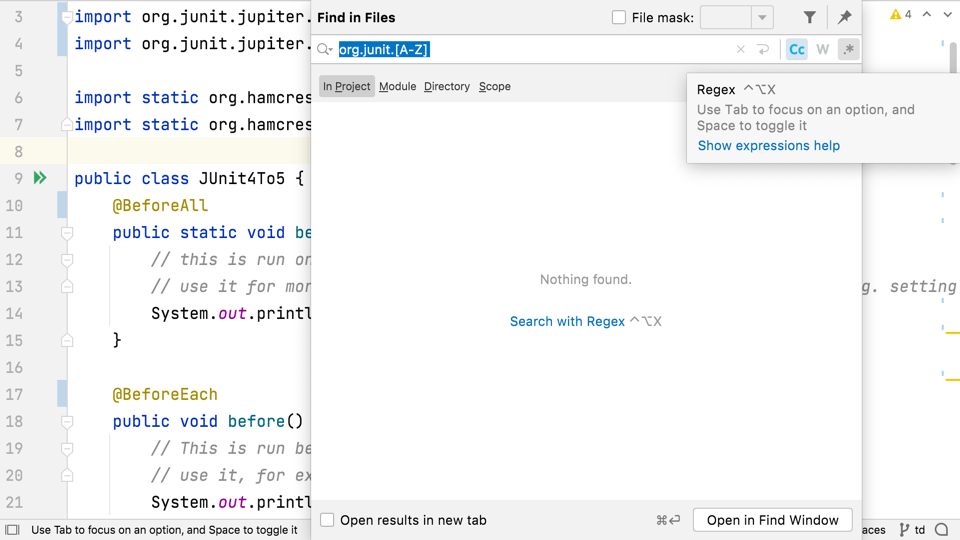Open Show expressions help link
The image size is (960, 540).
click(768, 145)
